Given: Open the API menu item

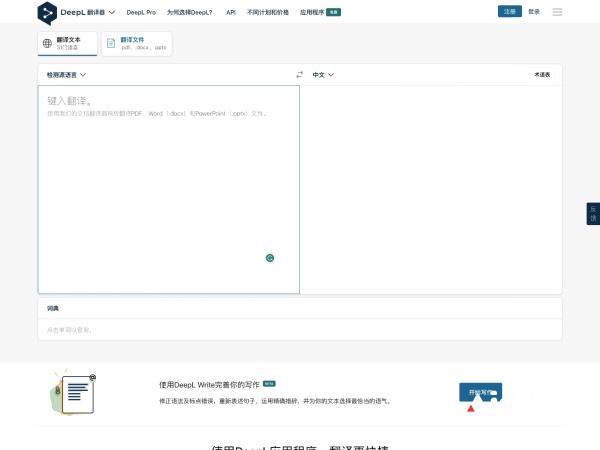Looking at the screenshot, I should click(x=231, y=12).
